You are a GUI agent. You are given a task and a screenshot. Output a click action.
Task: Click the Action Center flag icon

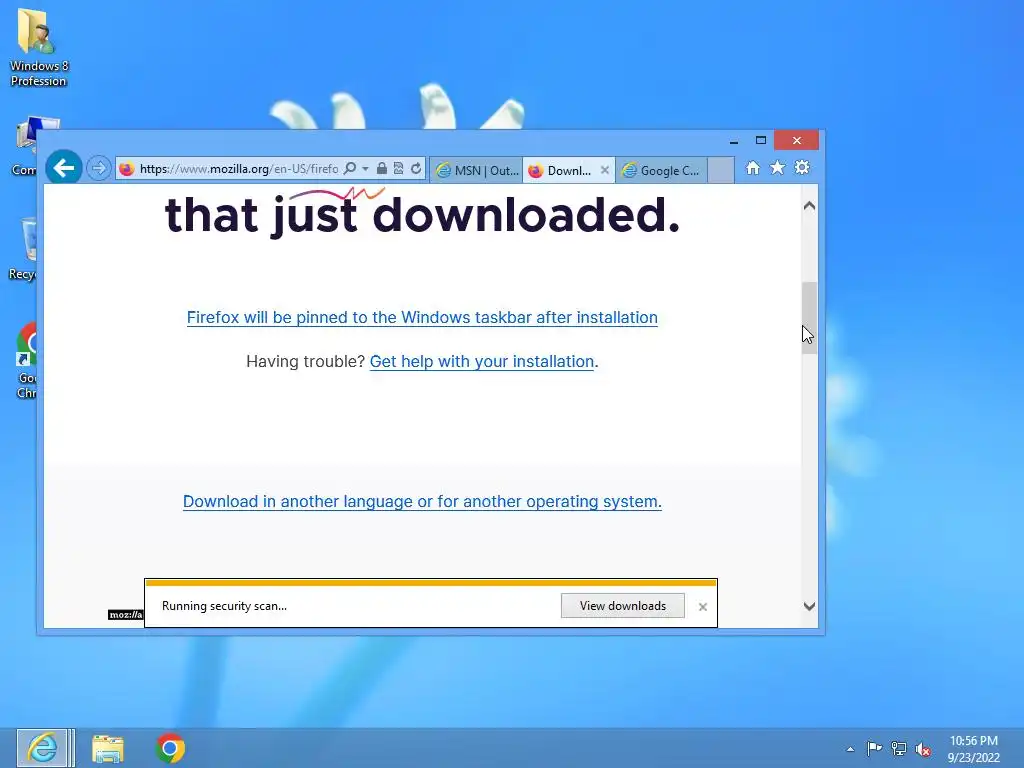[x=874, y=748]
